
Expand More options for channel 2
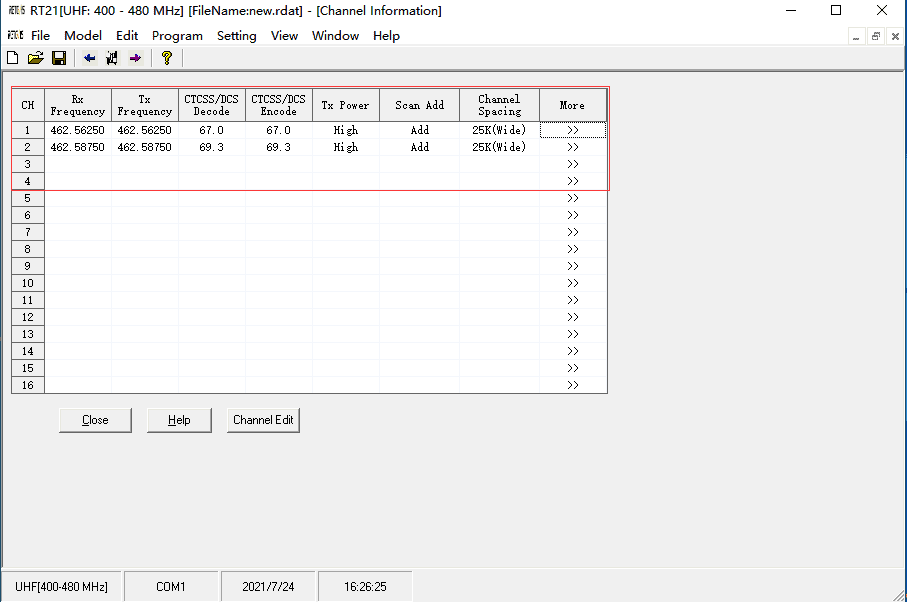(573, 147)
